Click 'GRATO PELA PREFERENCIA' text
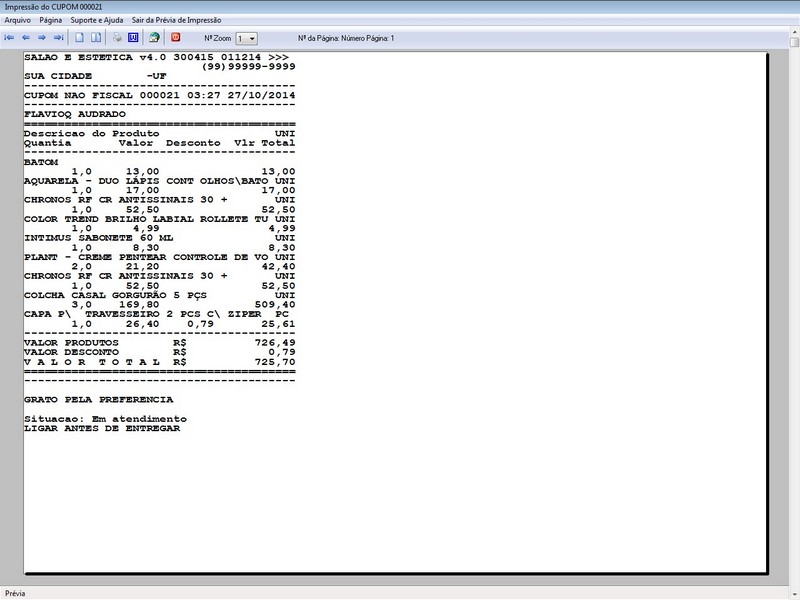Image resolution: width=800 pixels, height=600 pixels. [x=98, y=399]
